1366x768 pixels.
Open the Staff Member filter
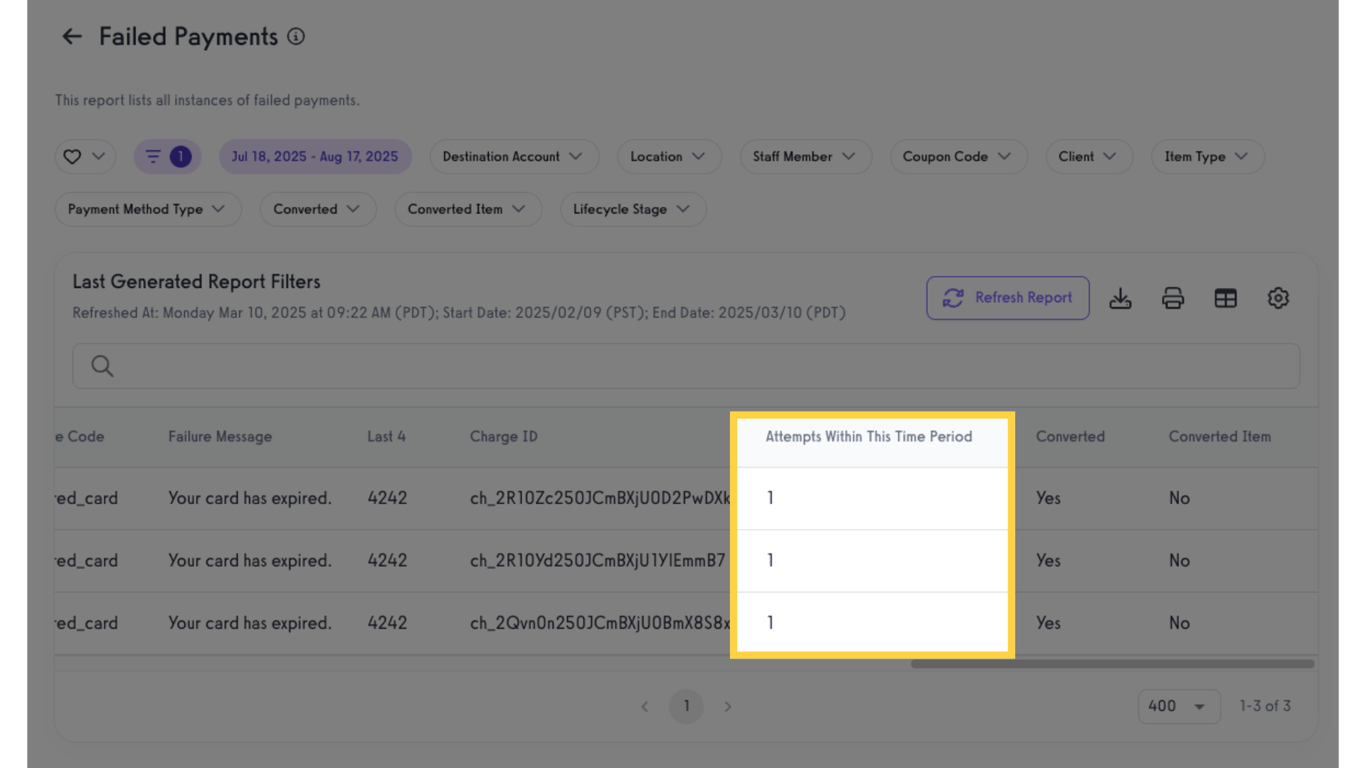pos(805,157)
